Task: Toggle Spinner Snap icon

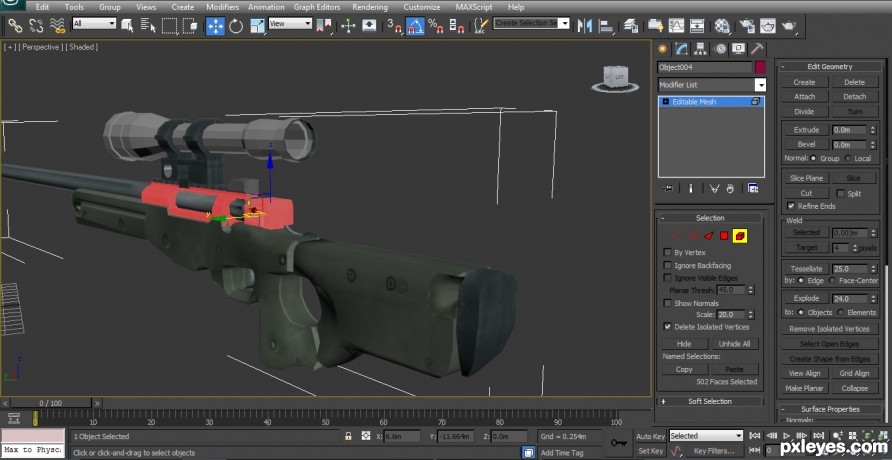Action: click(457, 26)
